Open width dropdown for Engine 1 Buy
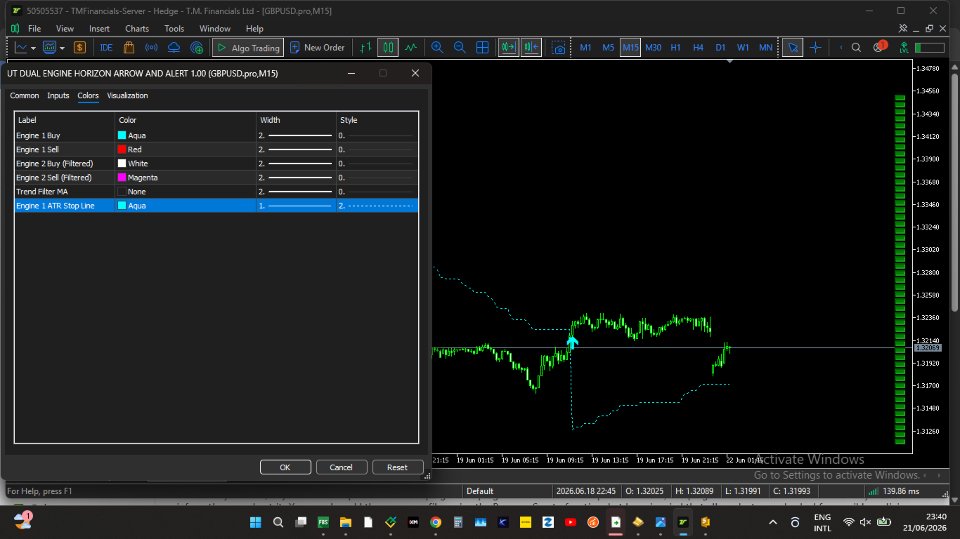 click(296, 135)
